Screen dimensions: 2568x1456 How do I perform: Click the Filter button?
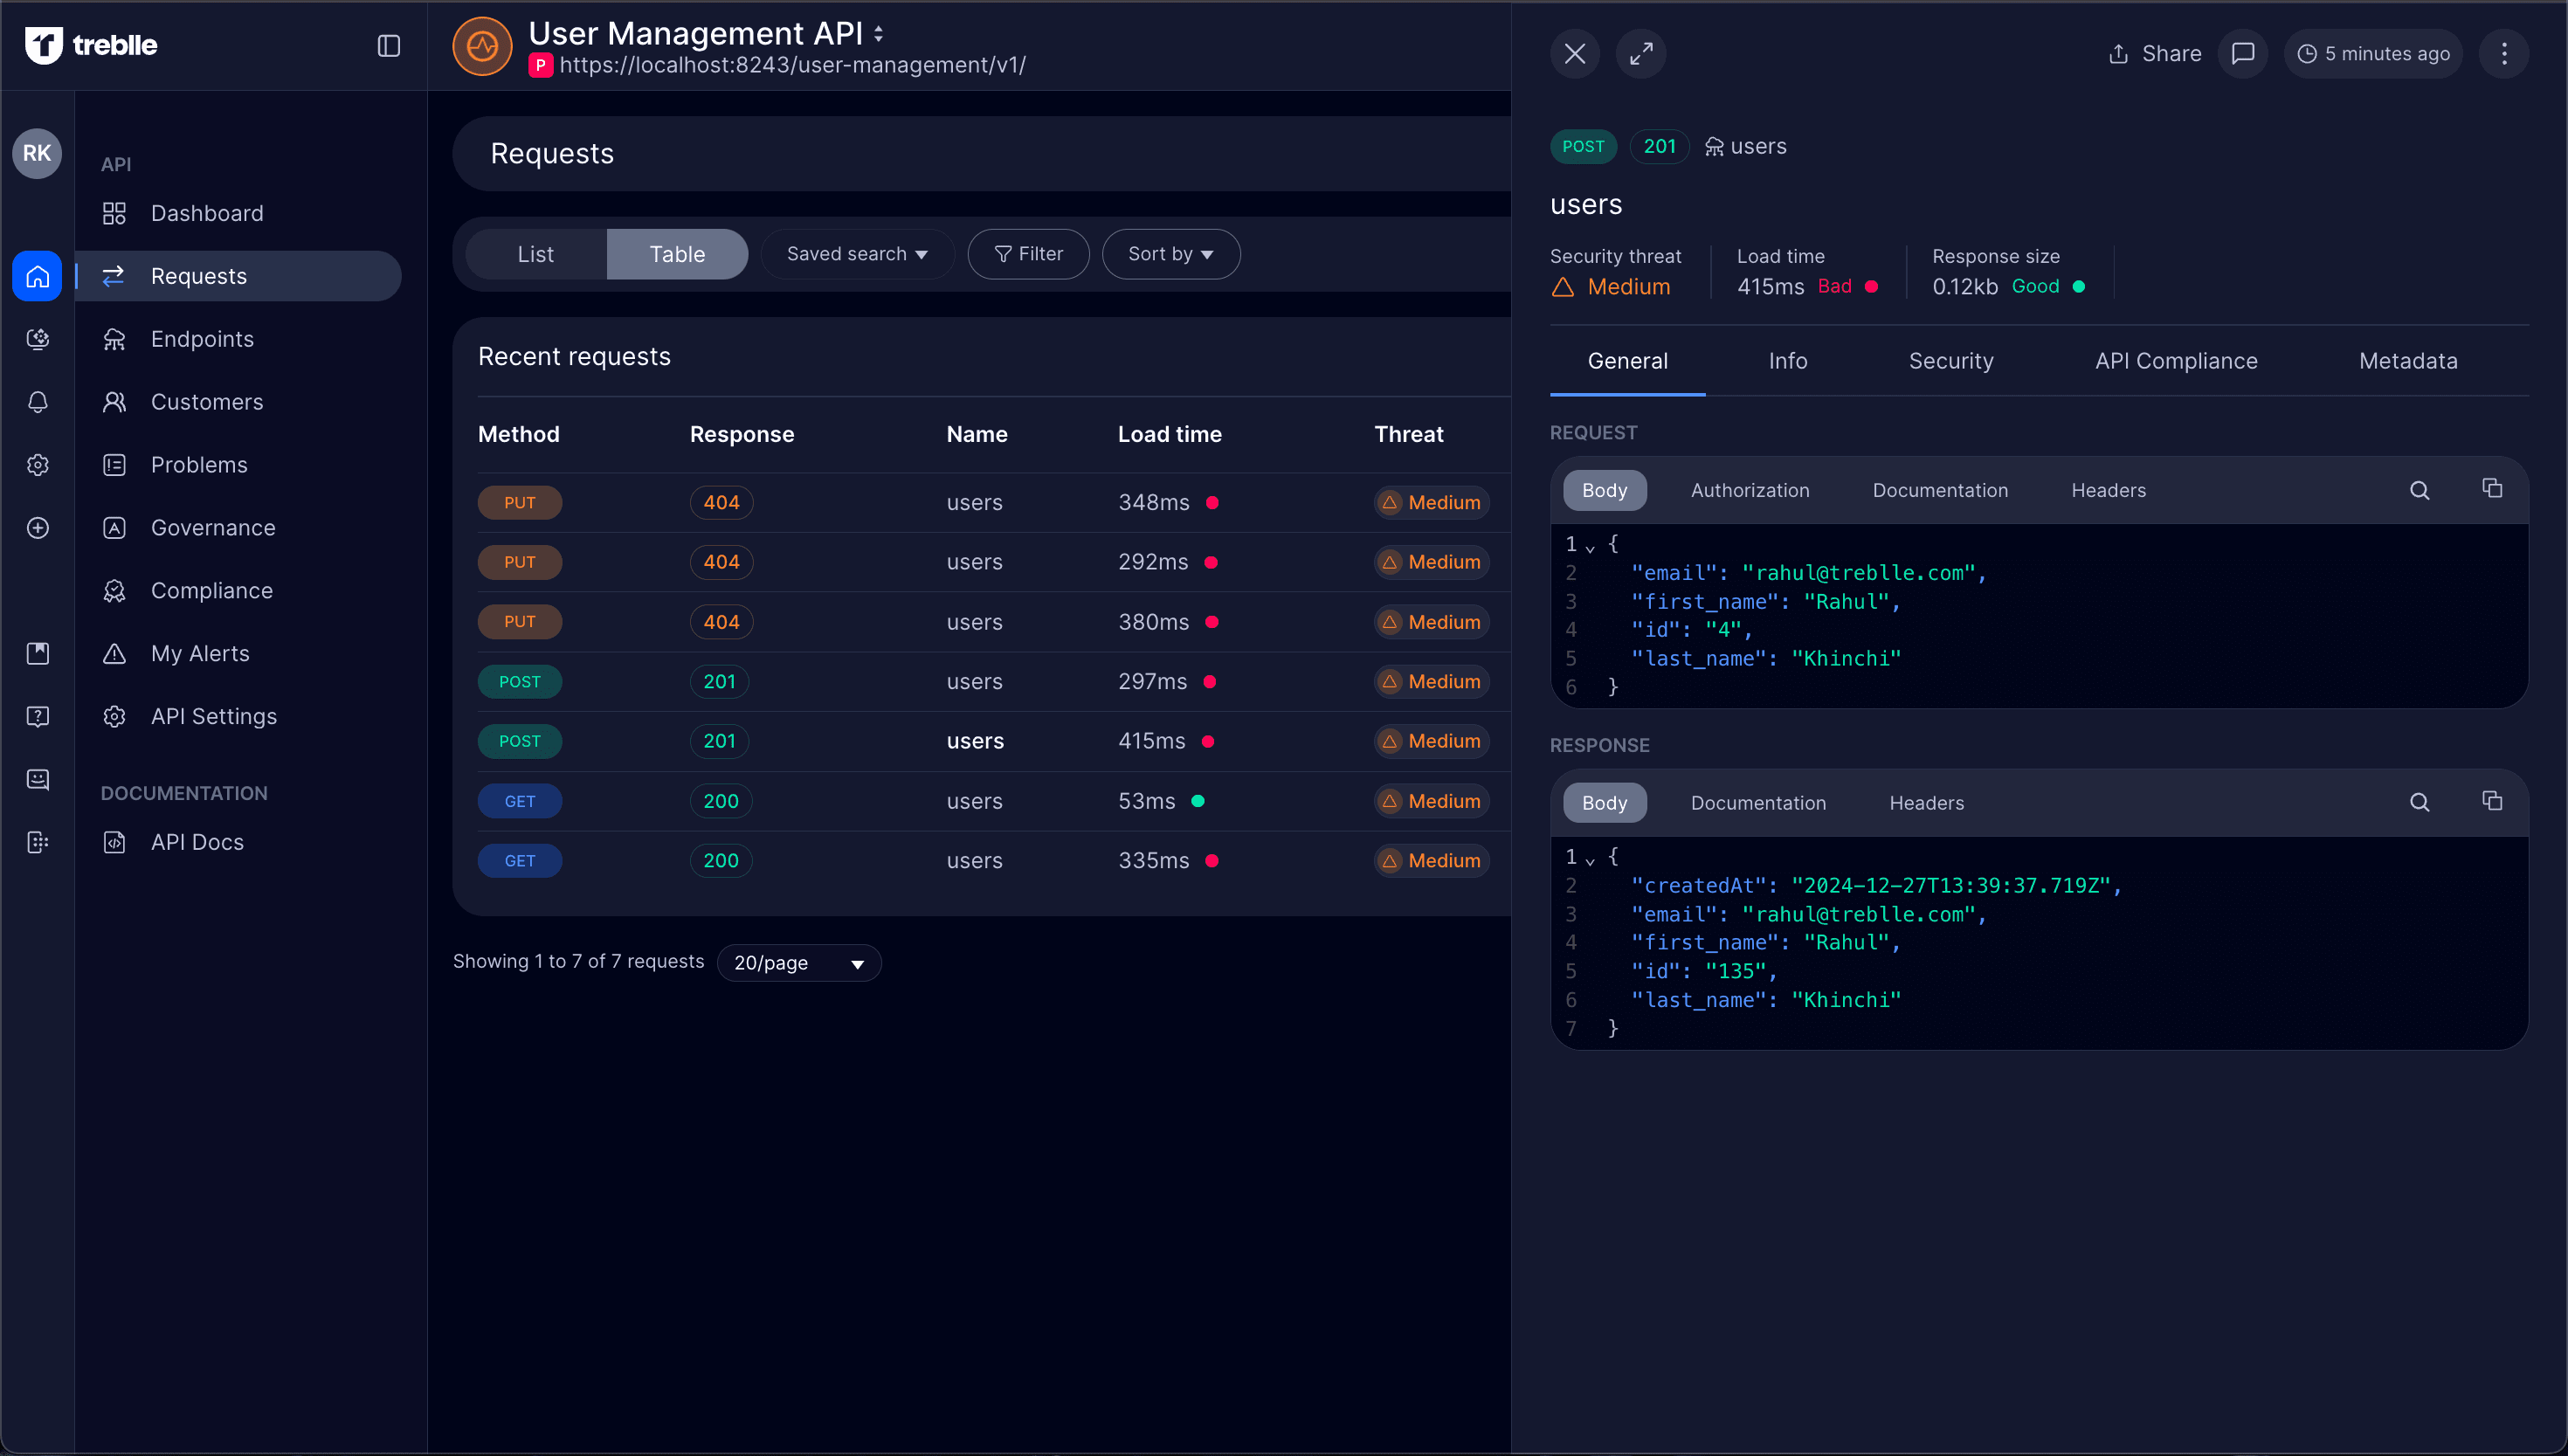point(1028,254)
